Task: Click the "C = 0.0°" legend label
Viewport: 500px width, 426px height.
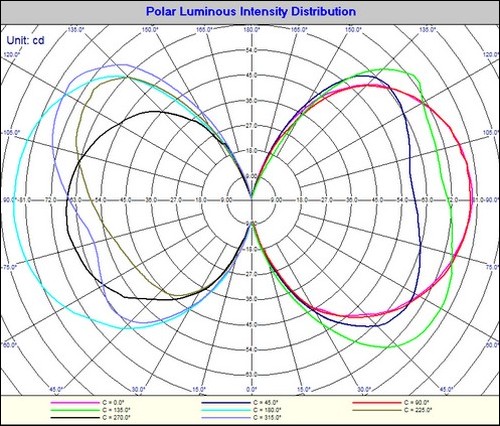Action: (x=113, y=403)
